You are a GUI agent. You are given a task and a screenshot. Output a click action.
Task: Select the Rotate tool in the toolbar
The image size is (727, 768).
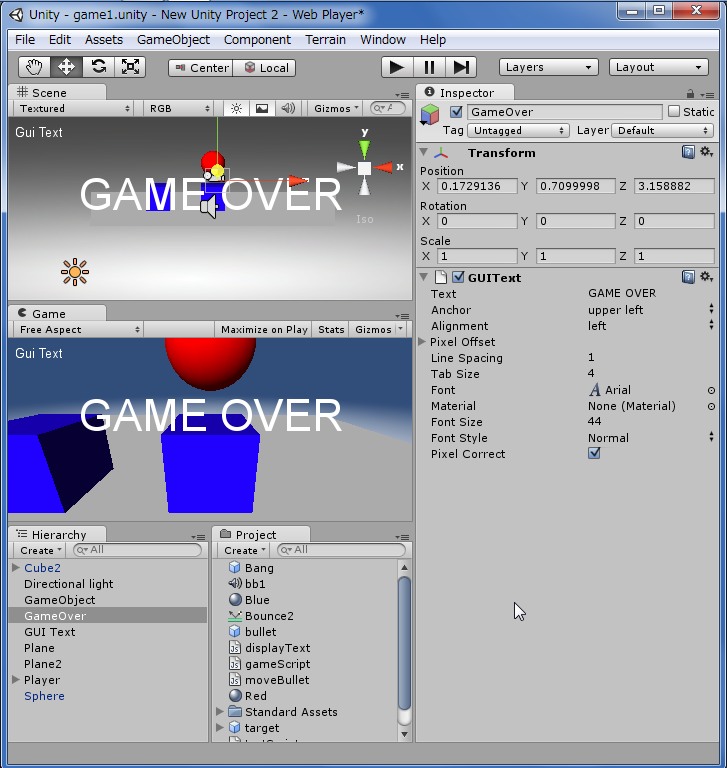[98, 67]
